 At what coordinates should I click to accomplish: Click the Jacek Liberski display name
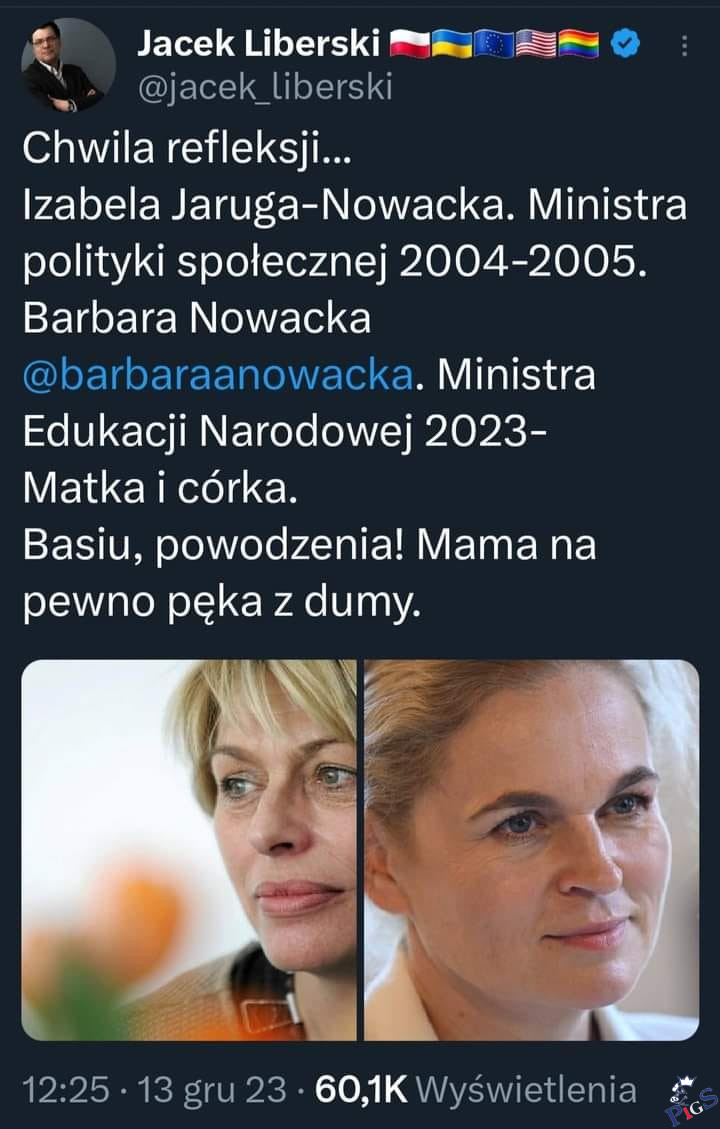[258, 43]
